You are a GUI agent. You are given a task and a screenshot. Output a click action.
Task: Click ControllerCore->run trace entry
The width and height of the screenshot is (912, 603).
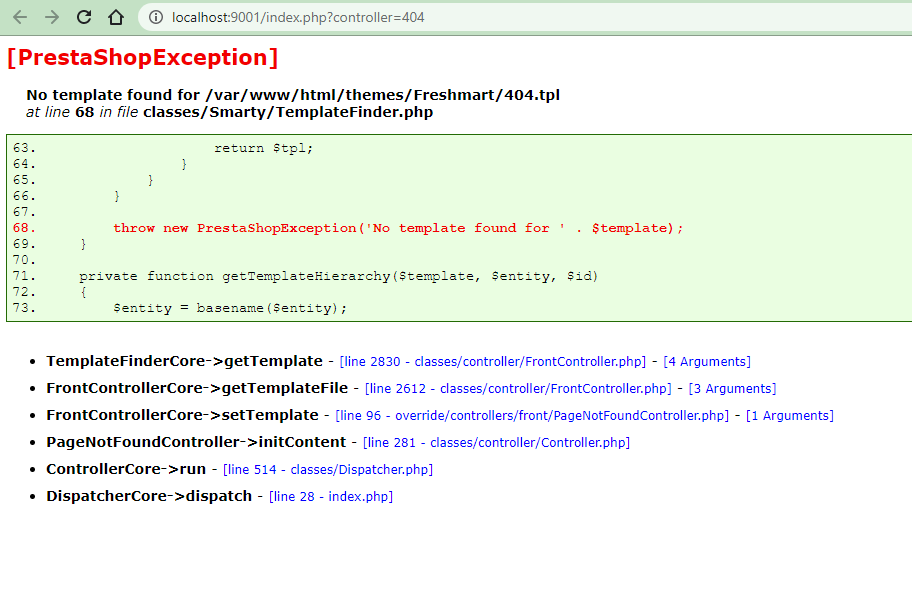pos(126,469)
